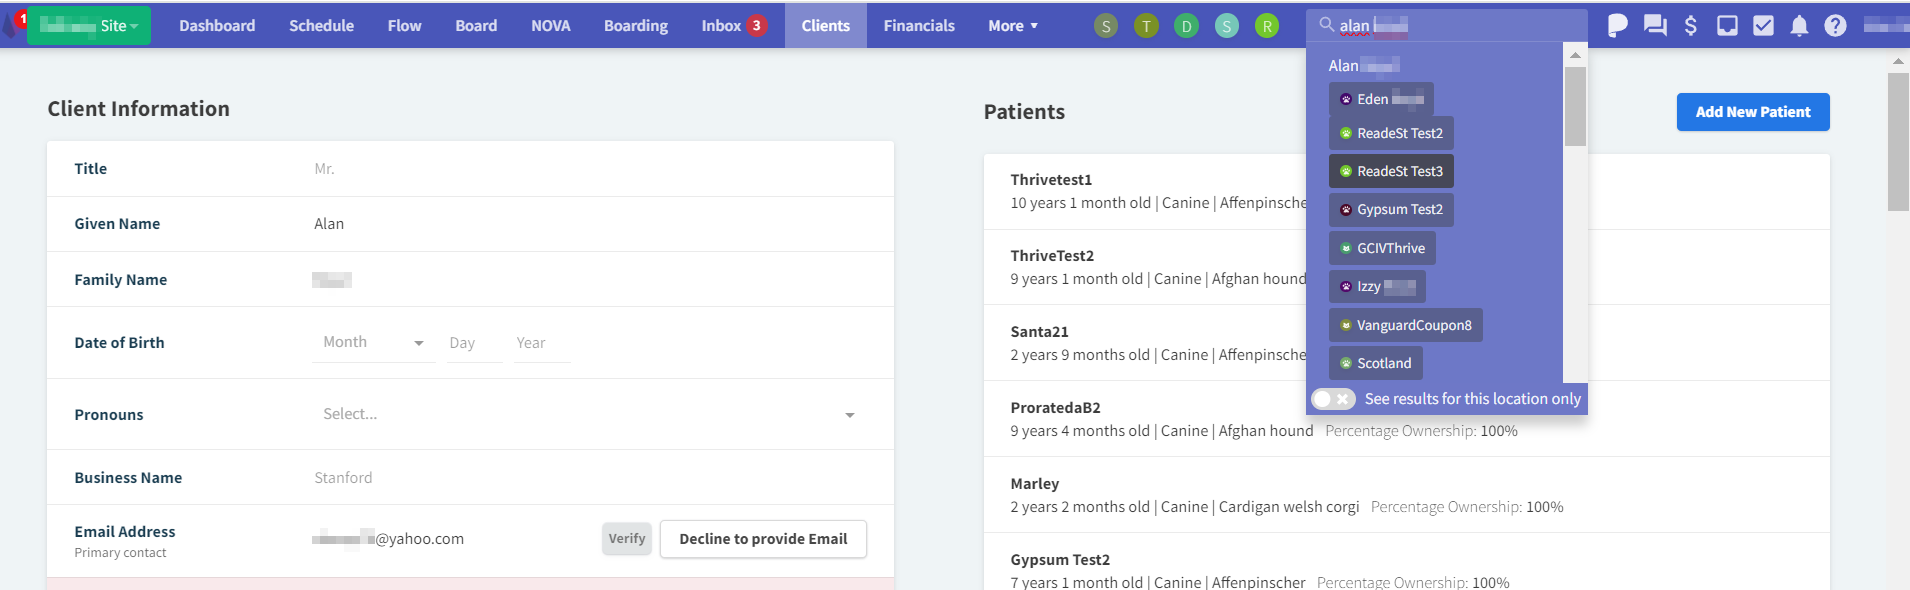Toggle See results for this location only
This screenshot has height=590, width=1910.
(x=1333, y=399)
